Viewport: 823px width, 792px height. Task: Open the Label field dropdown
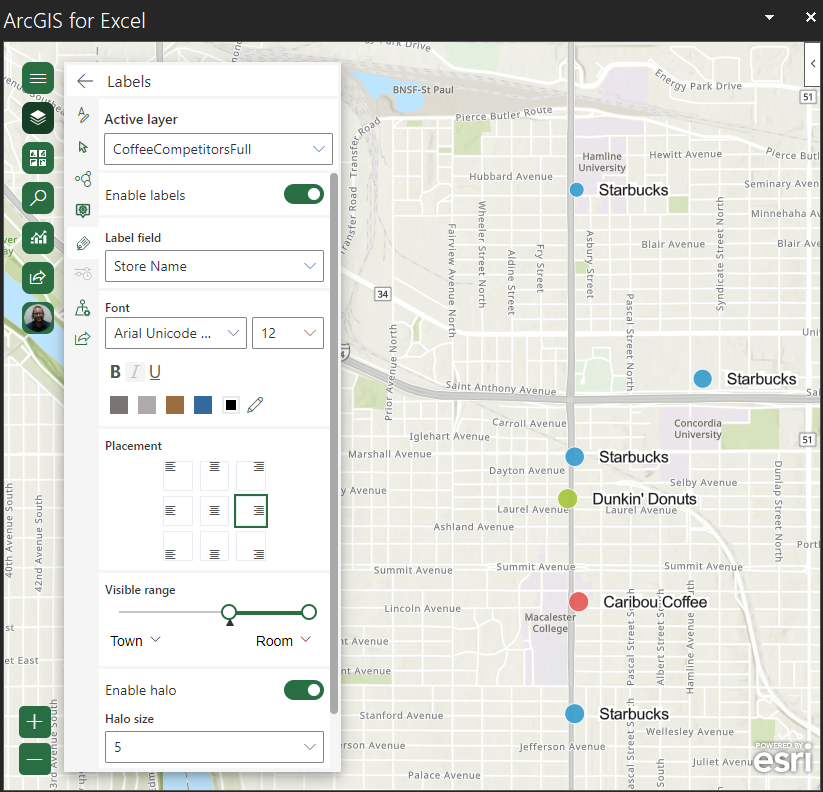point(214,266)
